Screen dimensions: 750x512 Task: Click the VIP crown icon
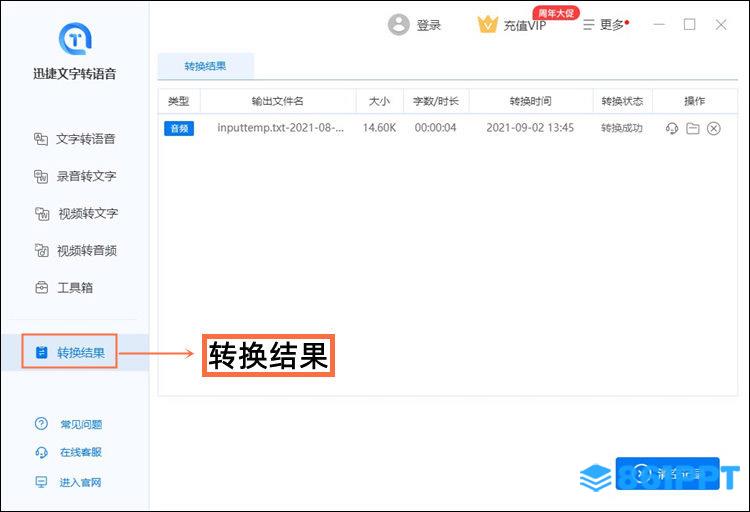pyautogui.click(x=487, y=24)
